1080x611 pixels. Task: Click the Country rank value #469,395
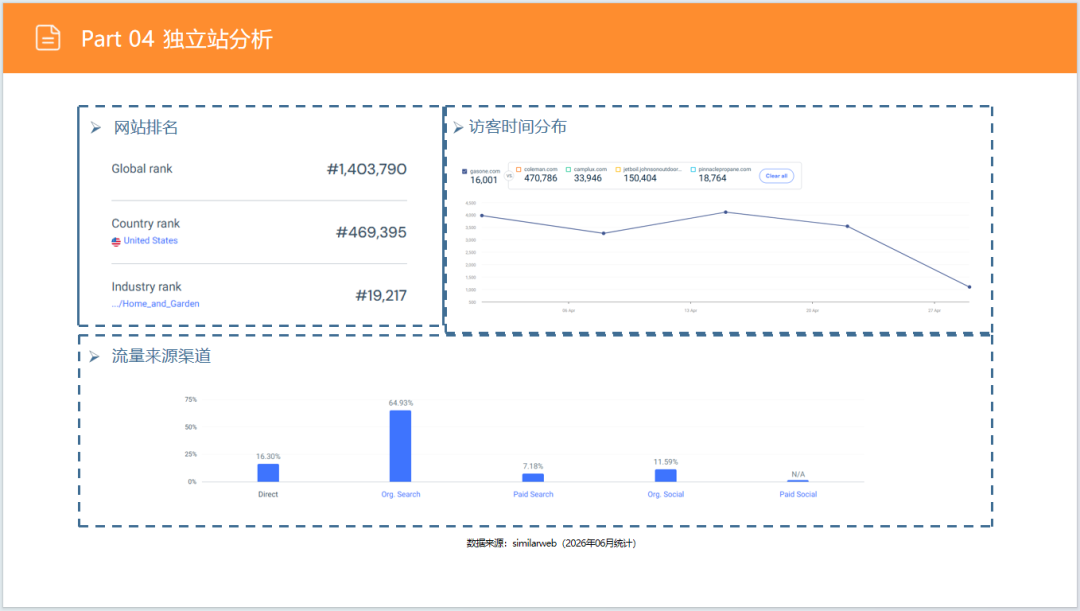click(371, 233)
